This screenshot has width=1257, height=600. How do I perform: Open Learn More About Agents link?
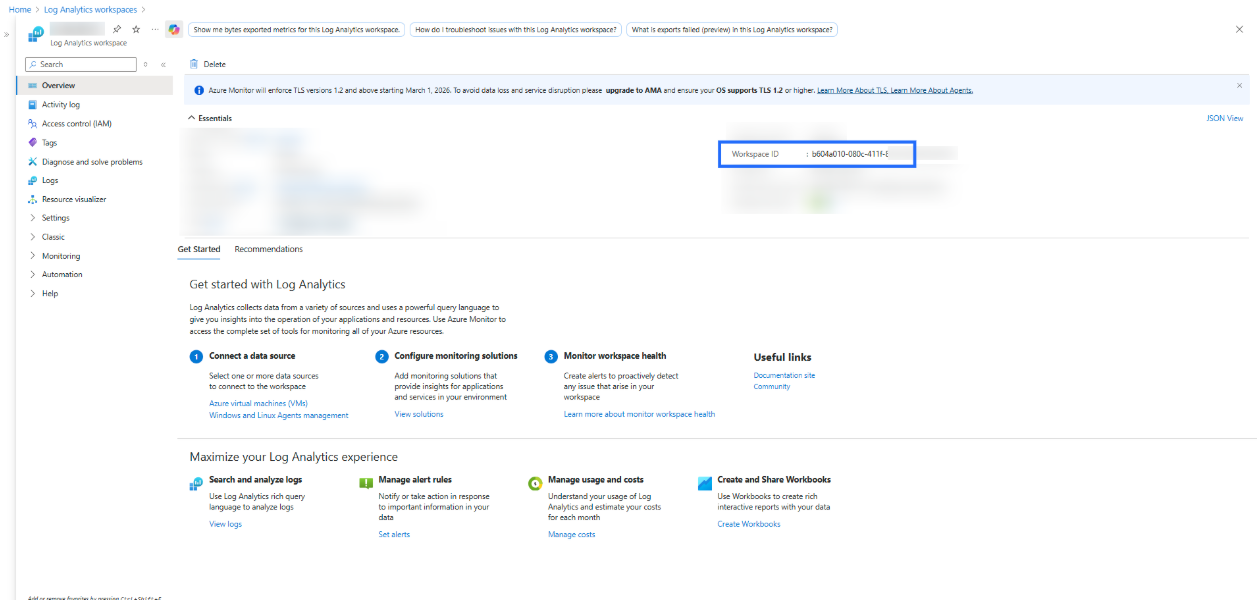(932, 90)
